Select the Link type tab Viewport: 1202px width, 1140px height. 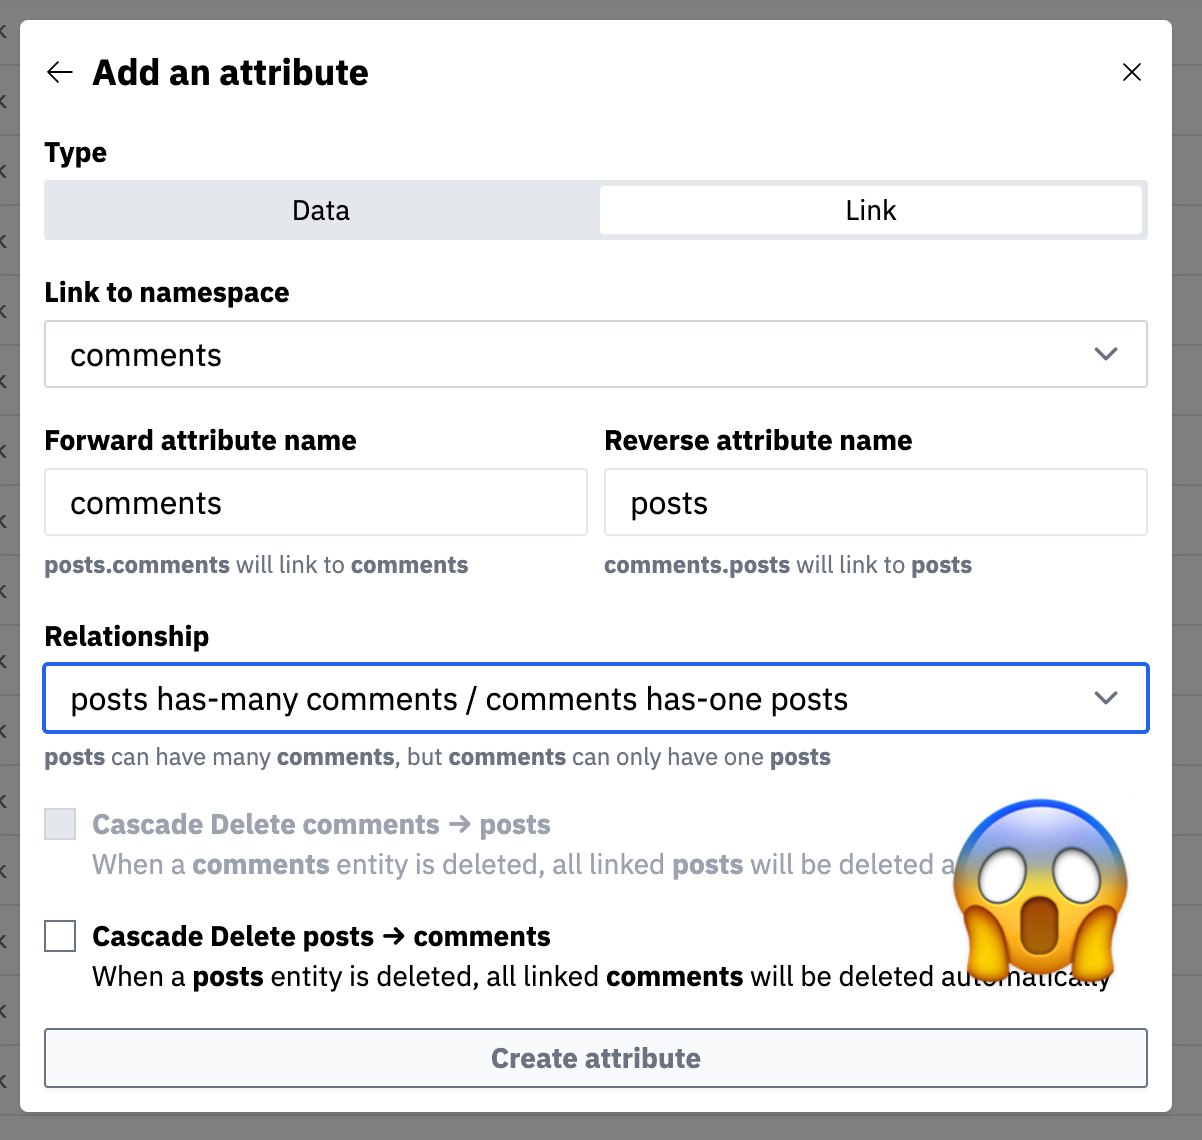[870, 210]
